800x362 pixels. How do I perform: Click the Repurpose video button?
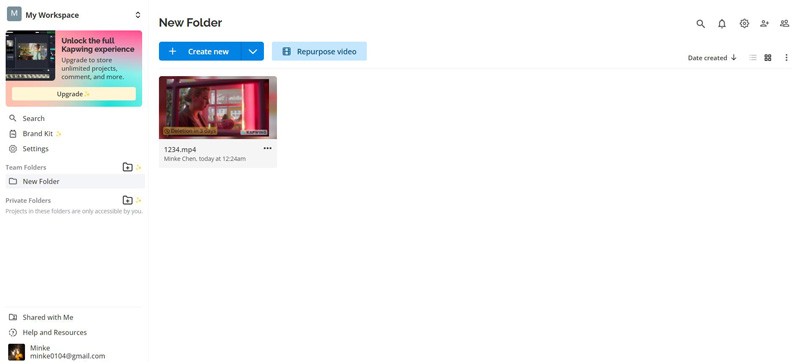click(319, 51)
